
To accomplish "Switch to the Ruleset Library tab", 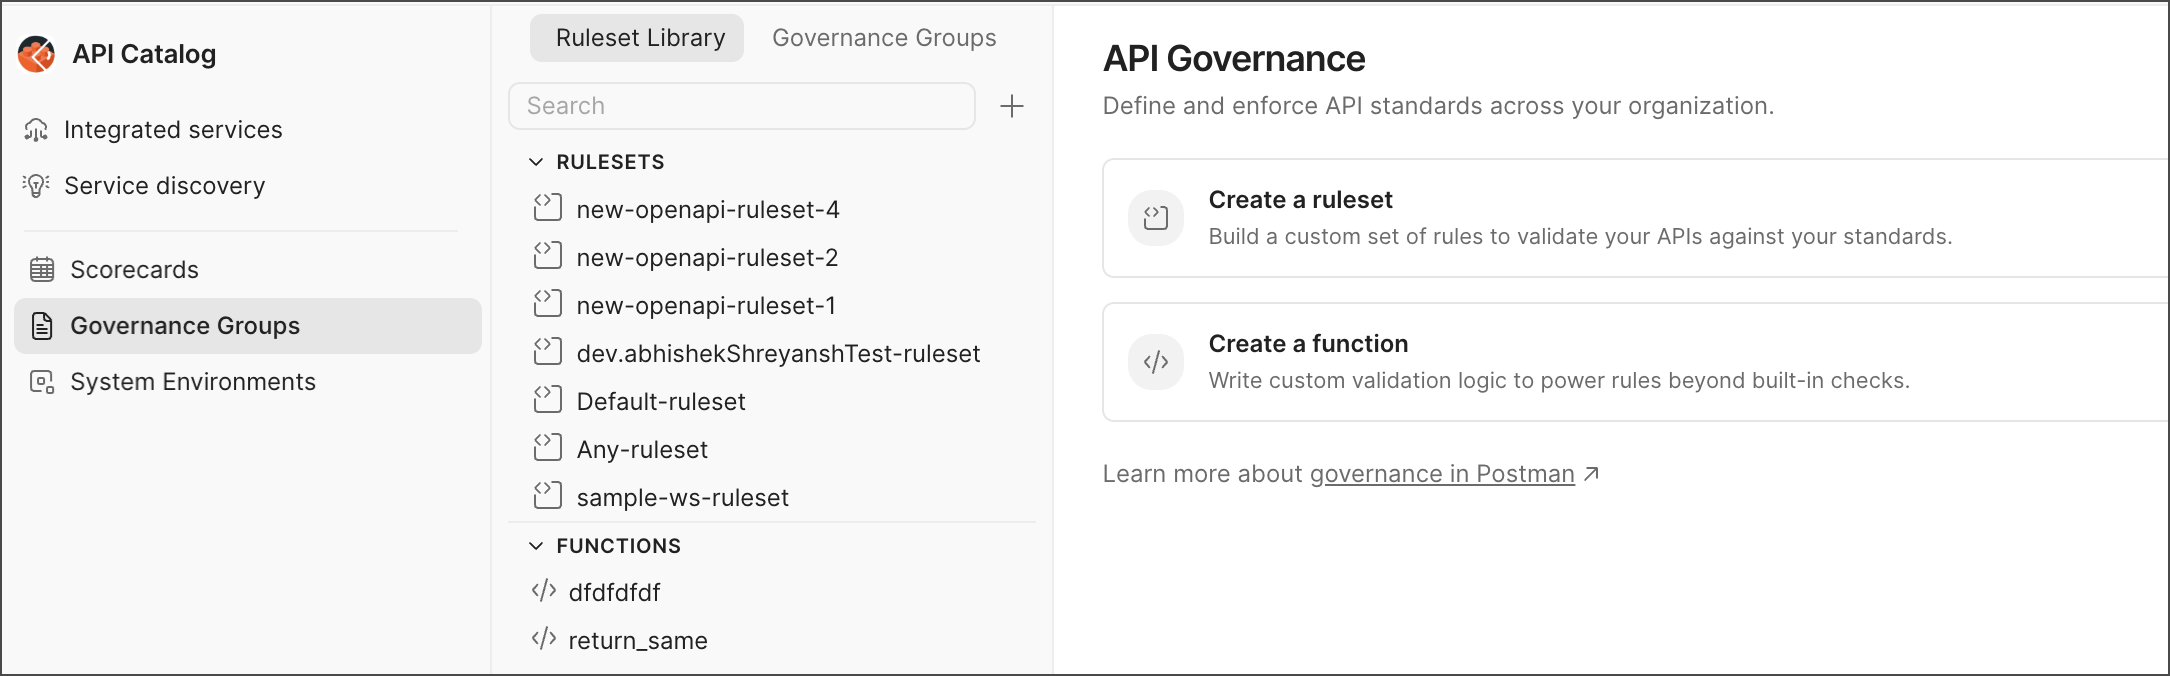I will point(637,38).
